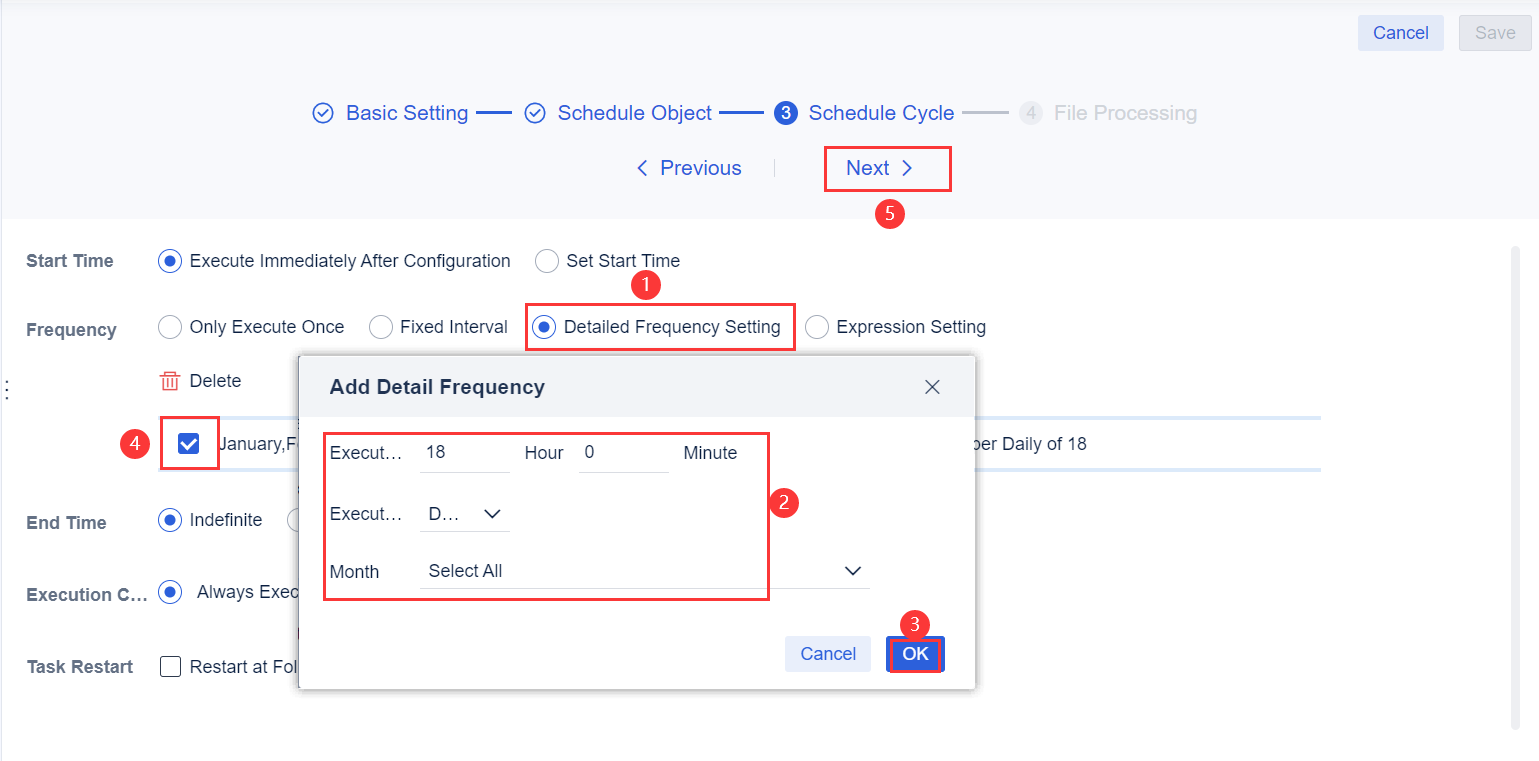Enable the Restart at Follow task checkbox

point(170,666)
